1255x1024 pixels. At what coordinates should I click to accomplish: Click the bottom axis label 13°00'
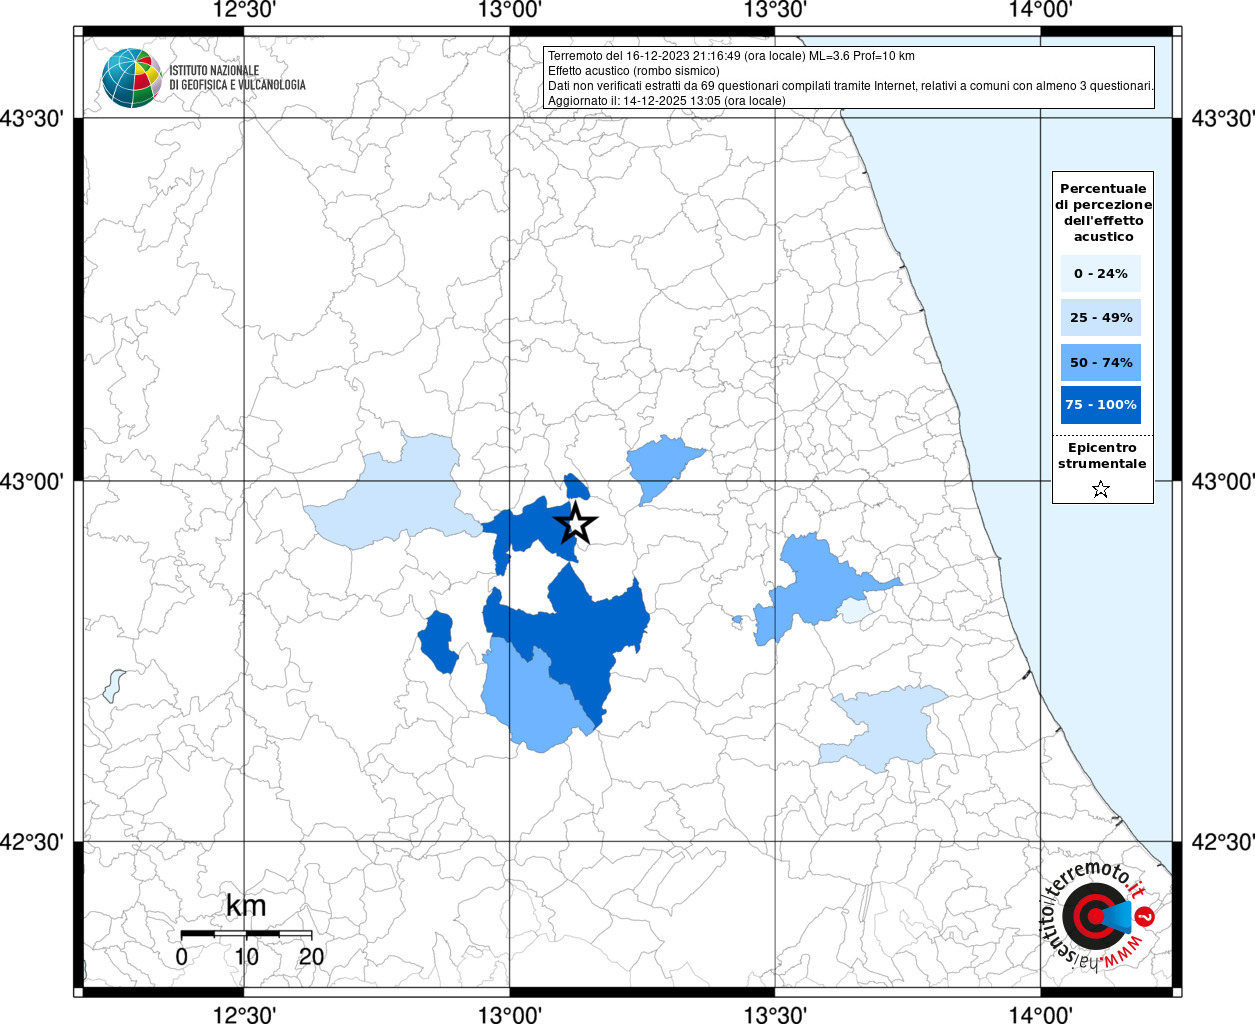(x=510, y=1014)
